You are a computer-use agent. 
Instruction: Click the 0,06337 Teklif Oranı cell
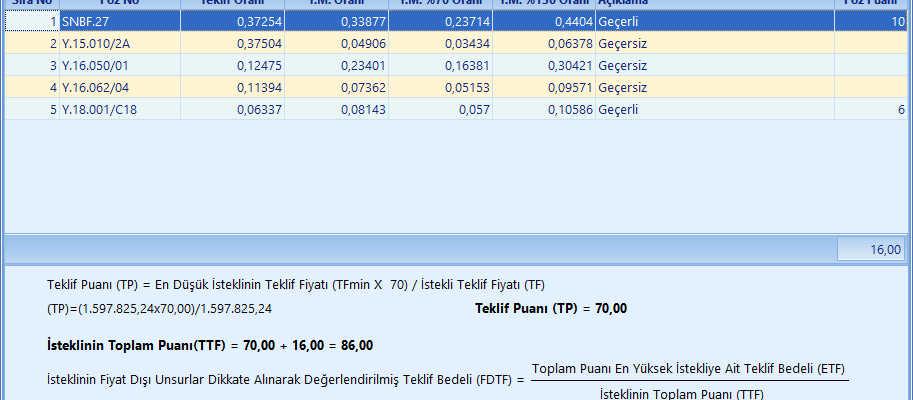pos(232,109)
